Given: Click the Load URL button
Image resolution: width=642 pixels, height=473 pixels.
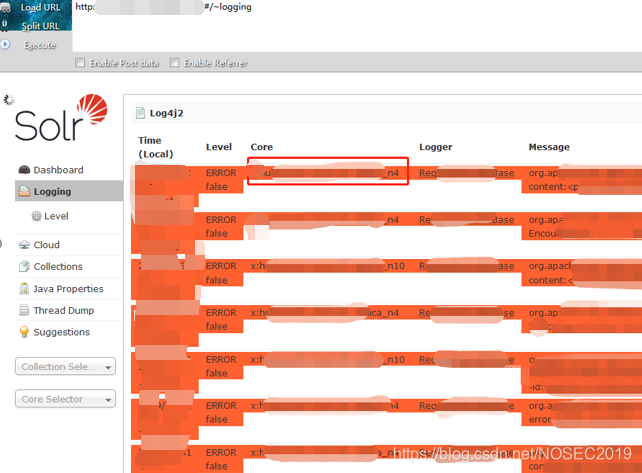Looking at the screenshot, I should point(40,7).
